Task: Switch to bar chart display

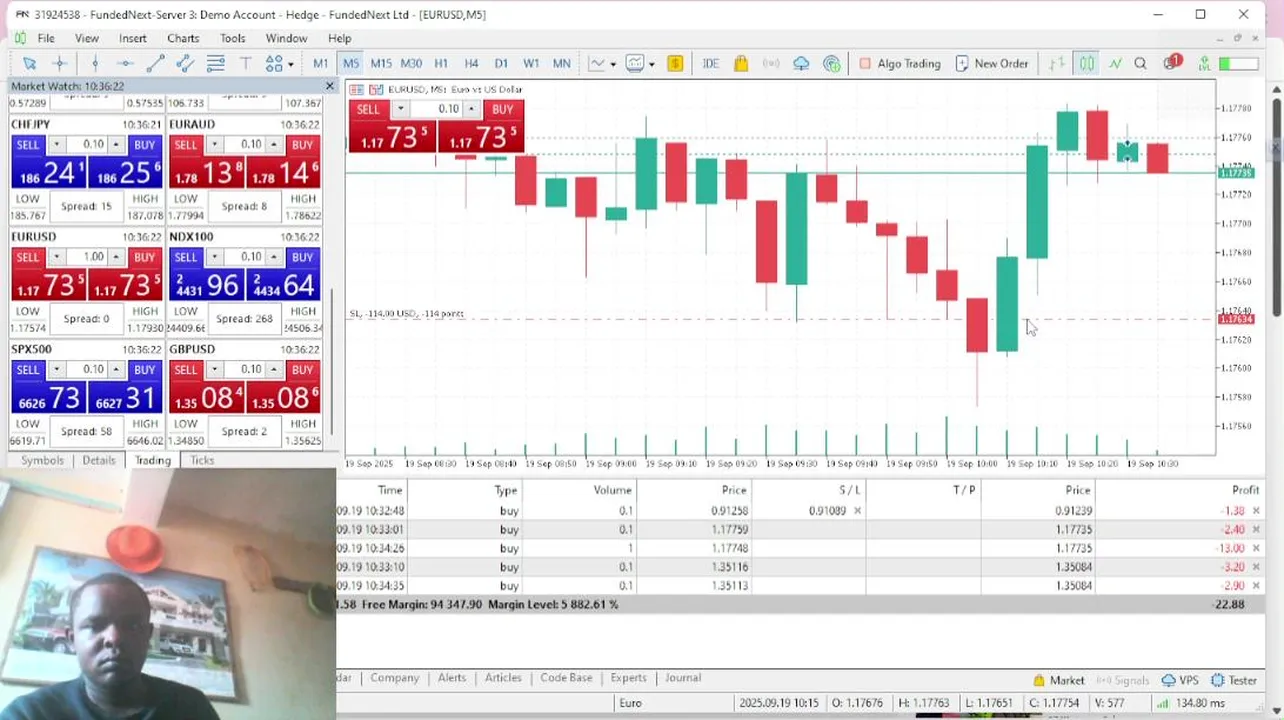Action: (x=1057, y=63)
